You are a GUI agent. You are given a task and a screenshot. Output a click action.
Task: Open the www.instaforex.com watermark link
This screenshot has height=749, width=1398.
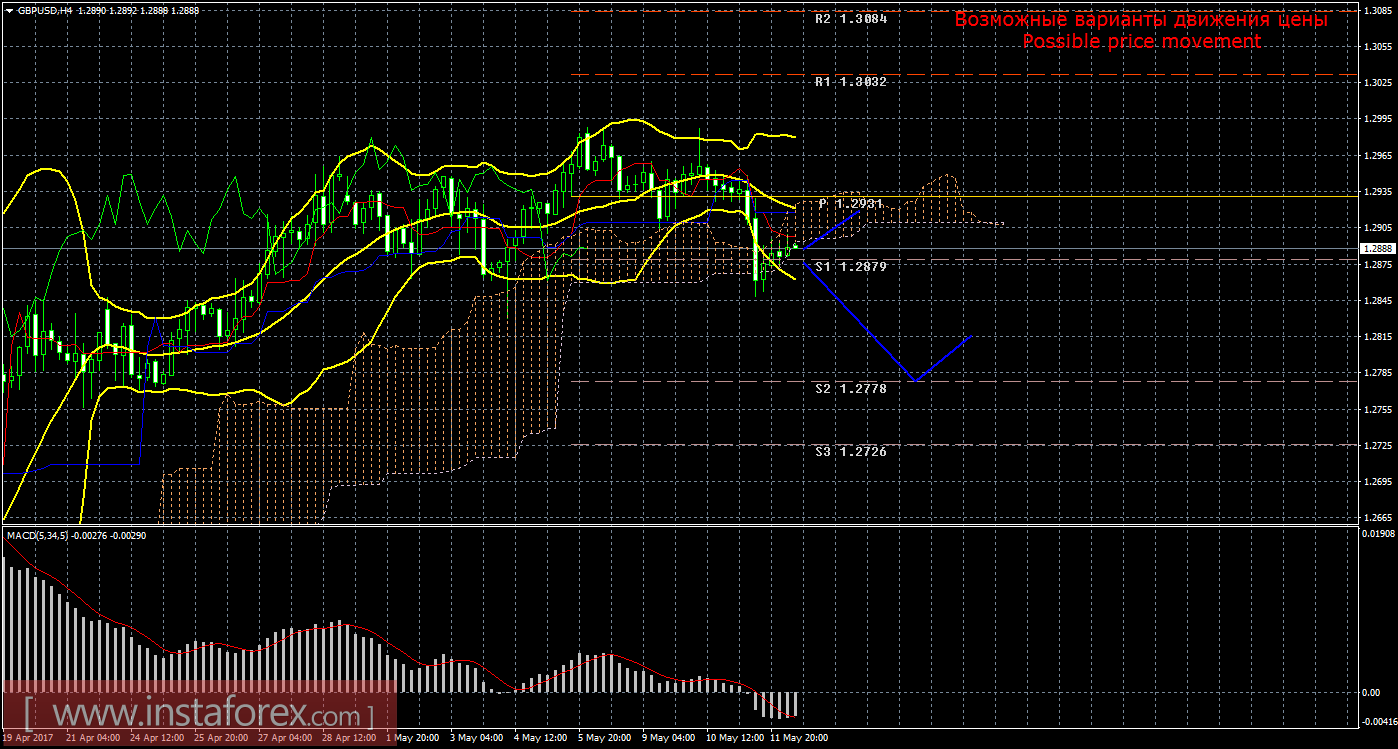click(200, 716)
